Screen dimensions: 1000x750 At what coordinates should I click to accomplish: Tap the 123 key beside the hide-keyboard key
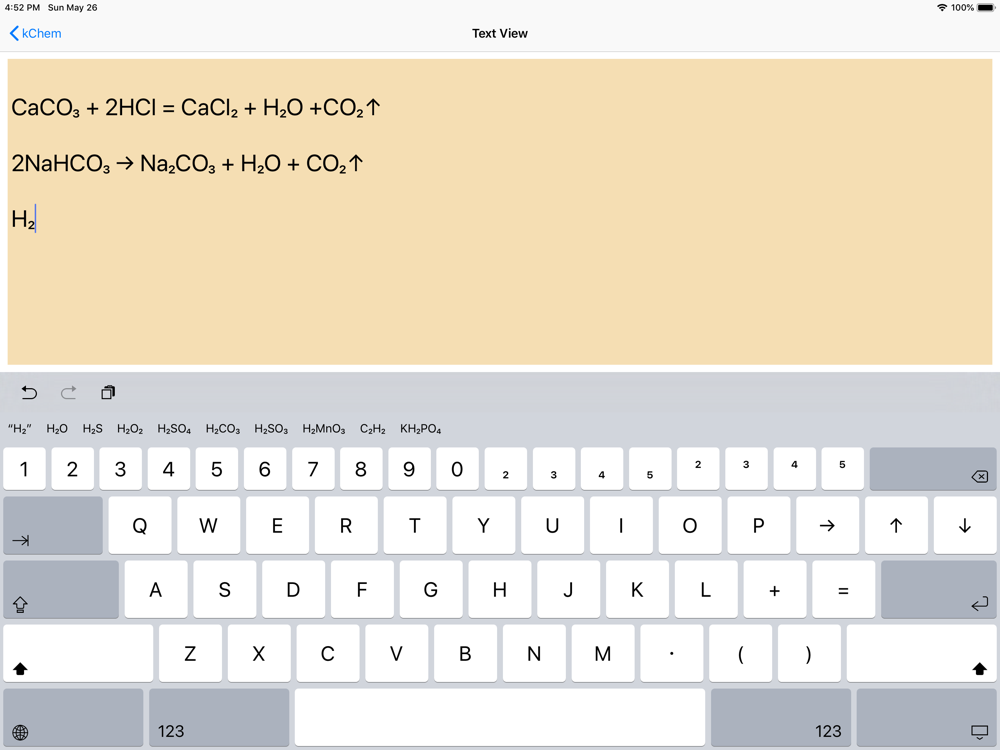tap(781, 717)
